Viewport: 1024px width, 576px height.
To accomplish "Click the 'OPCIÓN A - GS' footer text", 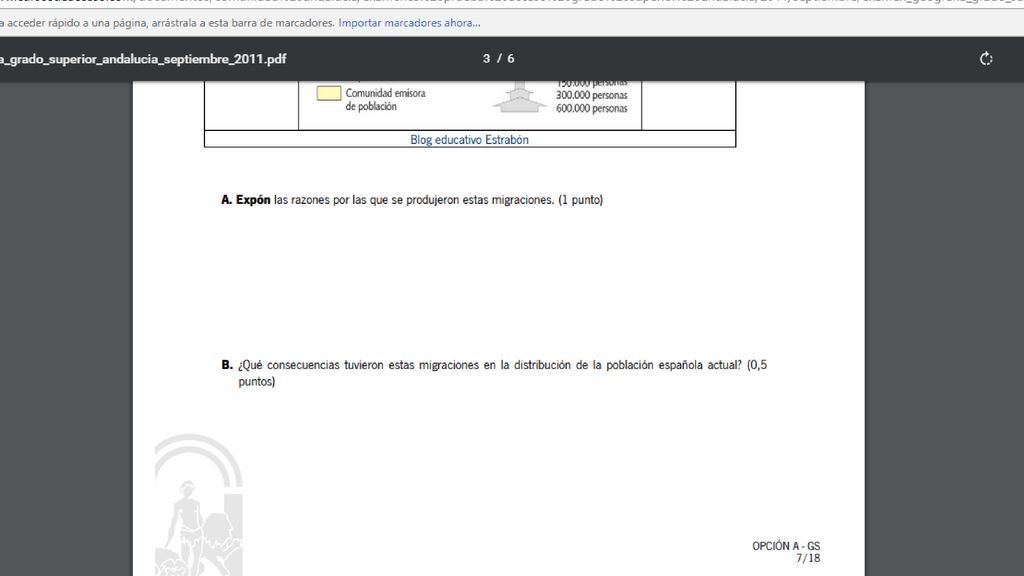I will [786, 546].
